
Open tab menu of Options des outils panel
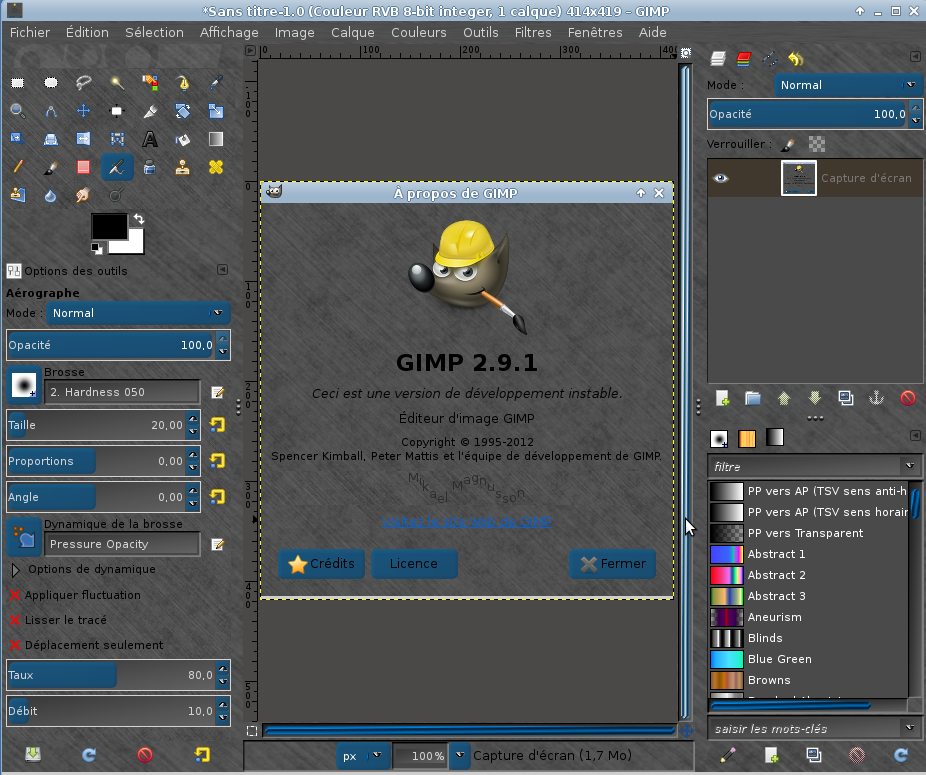click(x=222, y=270)
